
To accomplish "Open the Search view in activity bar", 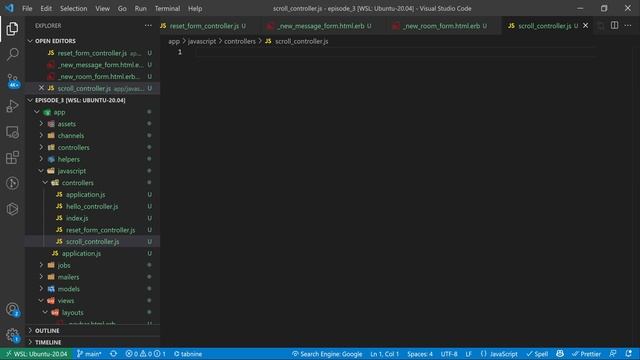I will coord(12,54).
